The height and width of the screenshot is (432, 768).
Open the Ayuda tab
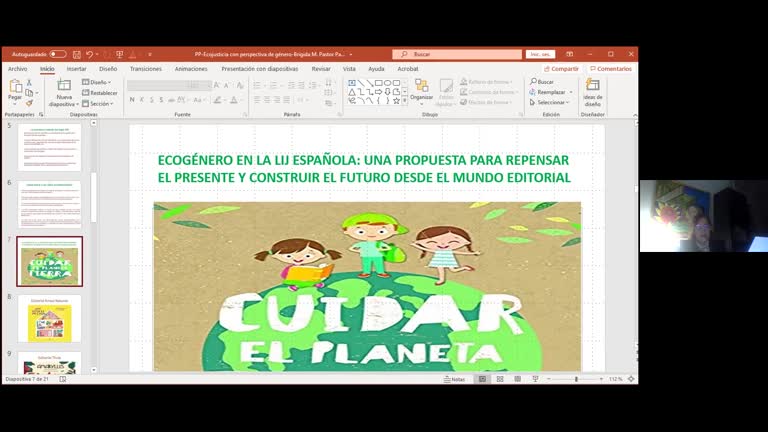click(x=376, y=69)
